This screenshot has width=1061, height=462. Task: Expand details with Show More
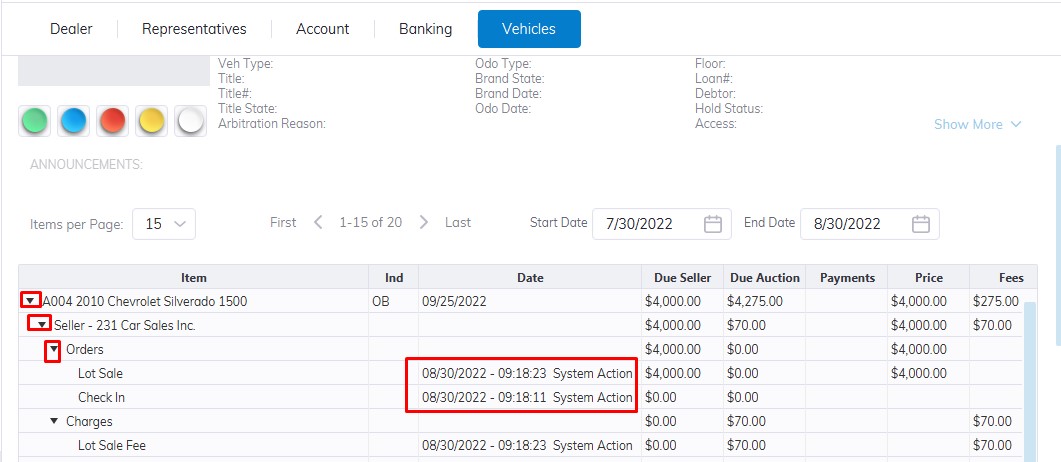coord(977,124)
